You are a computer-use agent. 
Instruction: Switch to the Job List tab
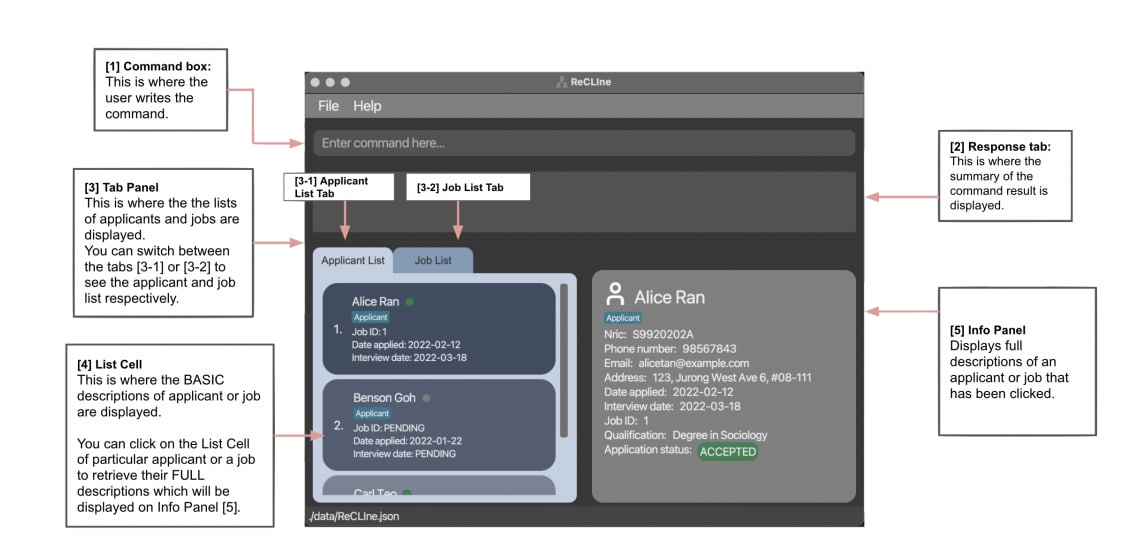pos(433,260)
